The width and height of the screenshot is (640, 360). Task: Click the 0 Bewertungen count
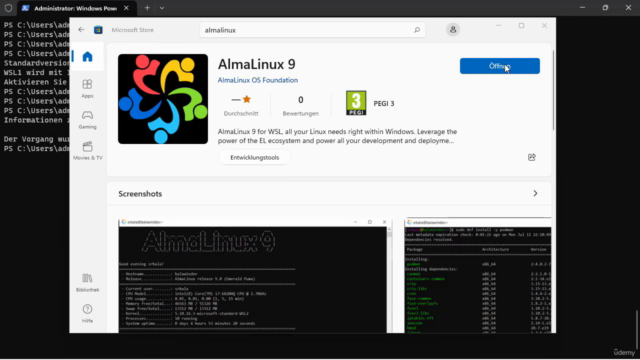pyautogui.click(x=300, y=104)
